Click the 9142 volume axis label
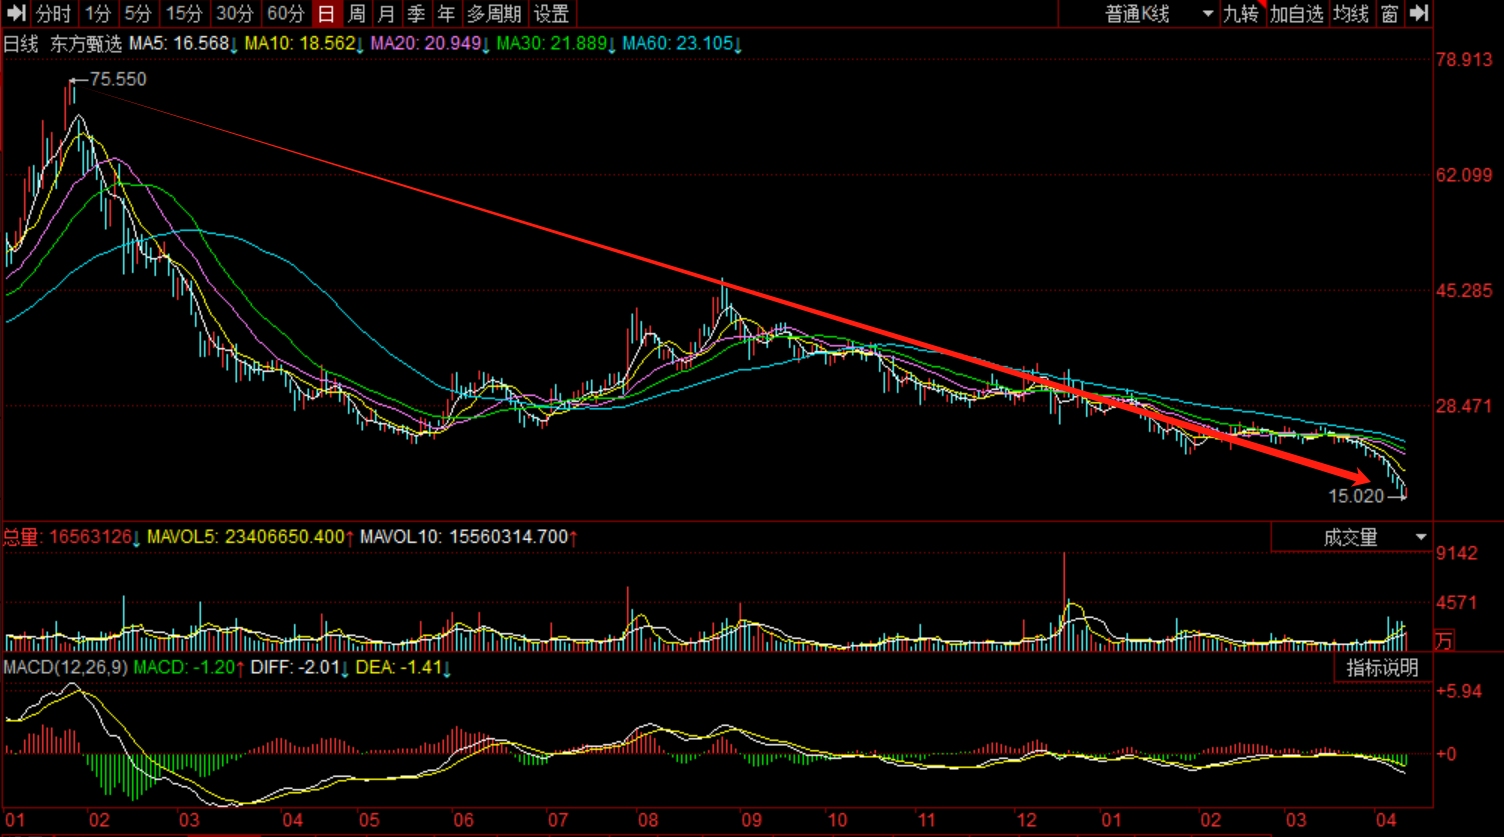 click(1456, 553)
